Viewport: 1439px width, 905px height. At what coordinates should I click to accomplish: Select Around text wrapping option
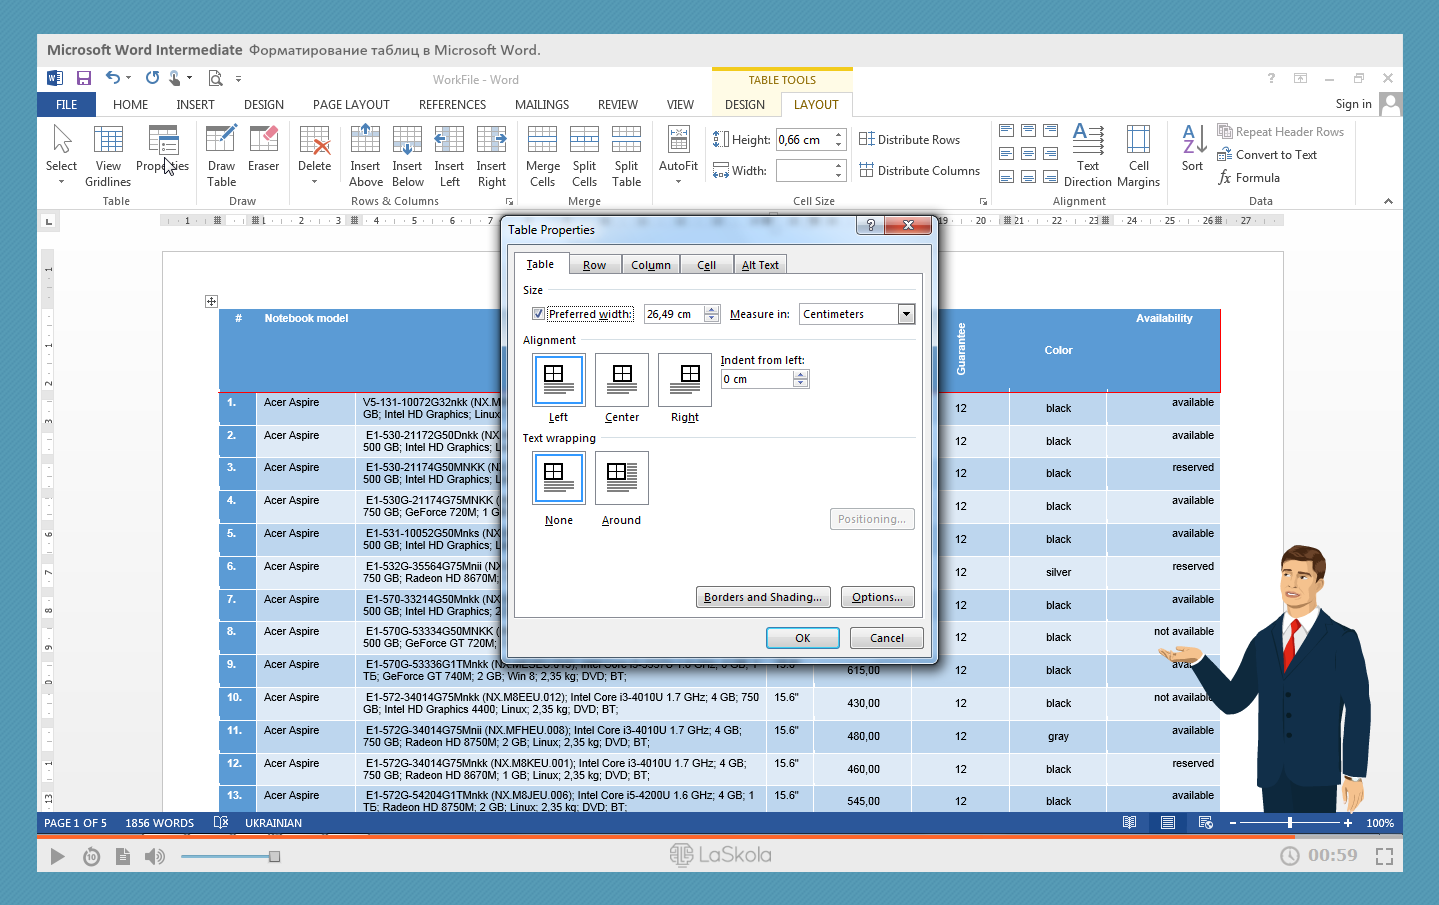pos(622,478)
